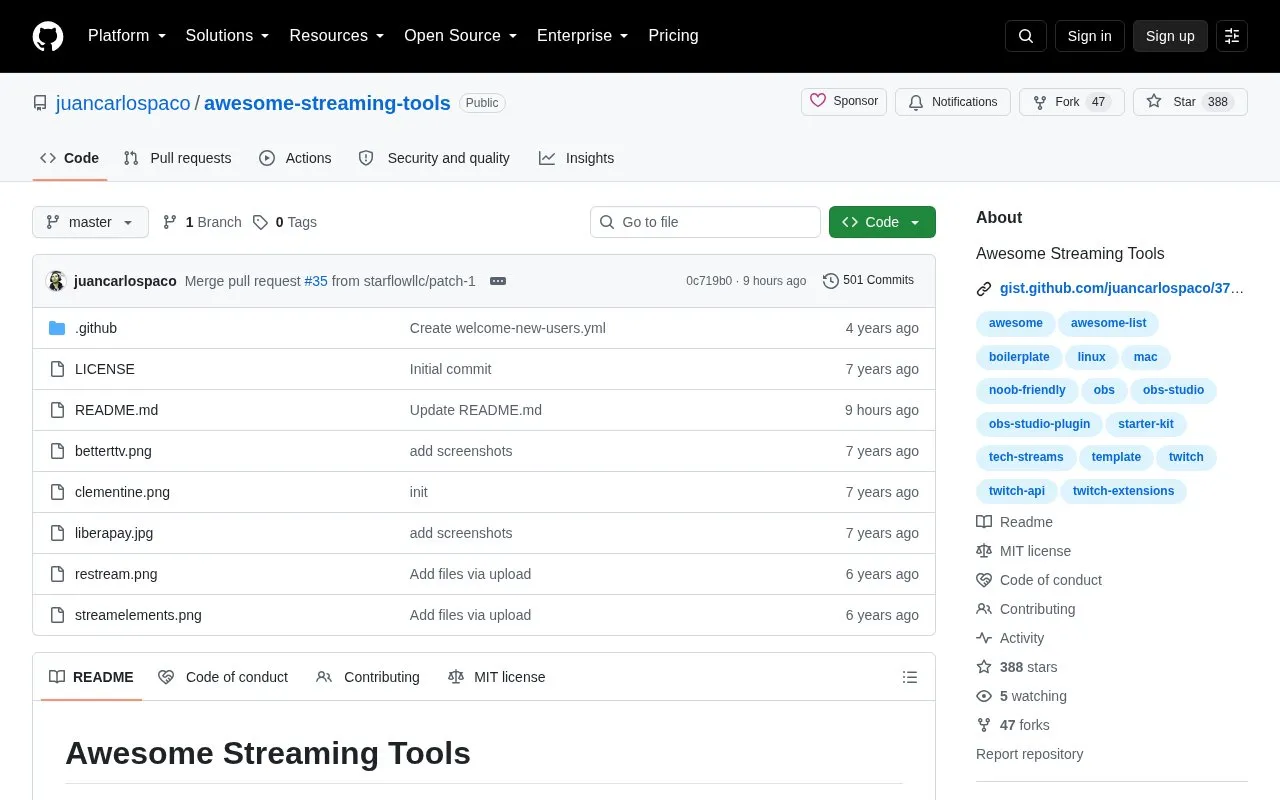Open the appearance settings icon in header

[1232, 36]
